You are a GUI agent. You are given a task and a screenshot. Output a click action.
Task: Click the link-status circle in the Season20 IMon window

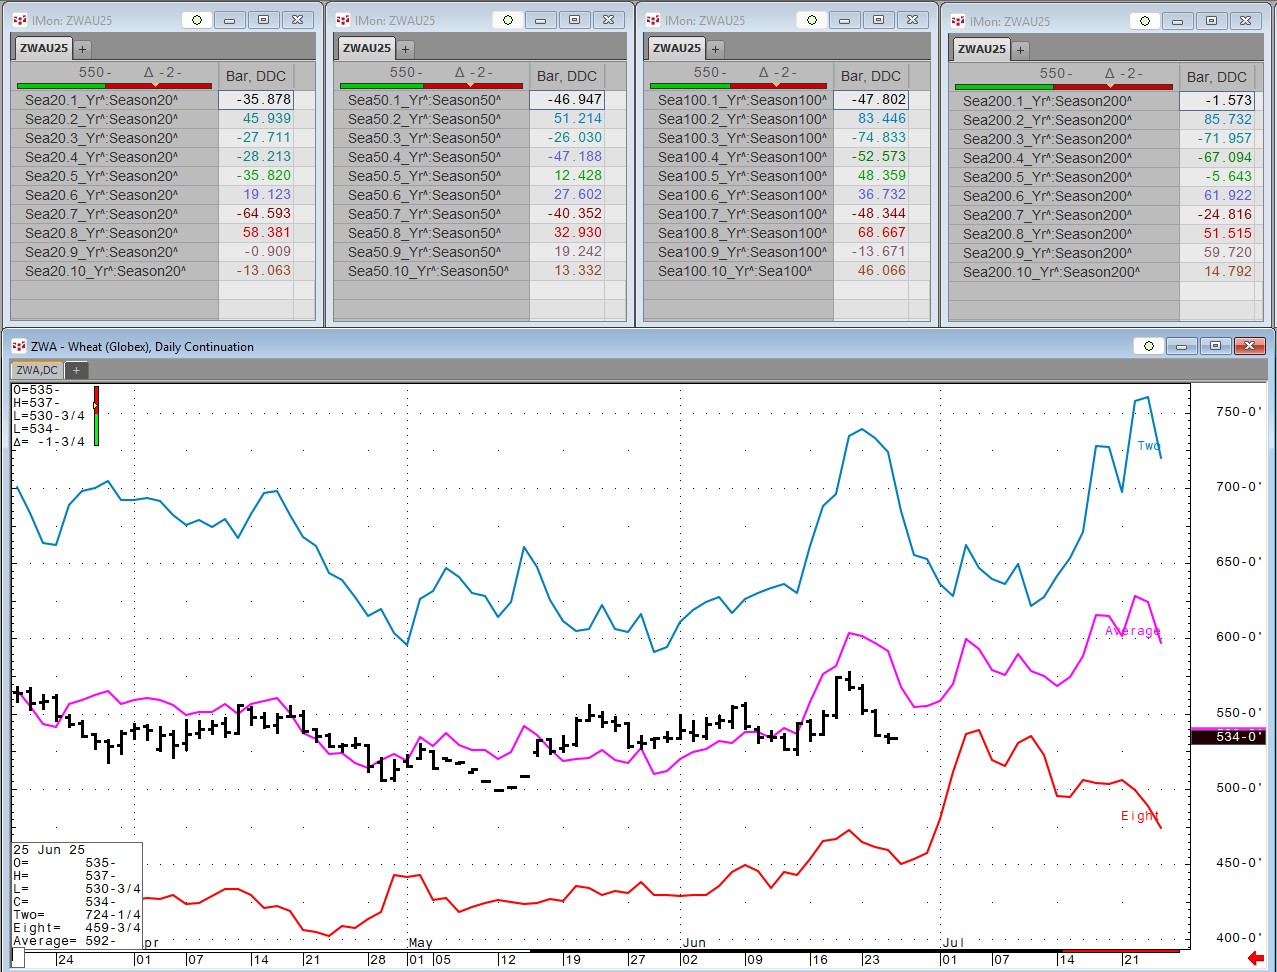197,20
